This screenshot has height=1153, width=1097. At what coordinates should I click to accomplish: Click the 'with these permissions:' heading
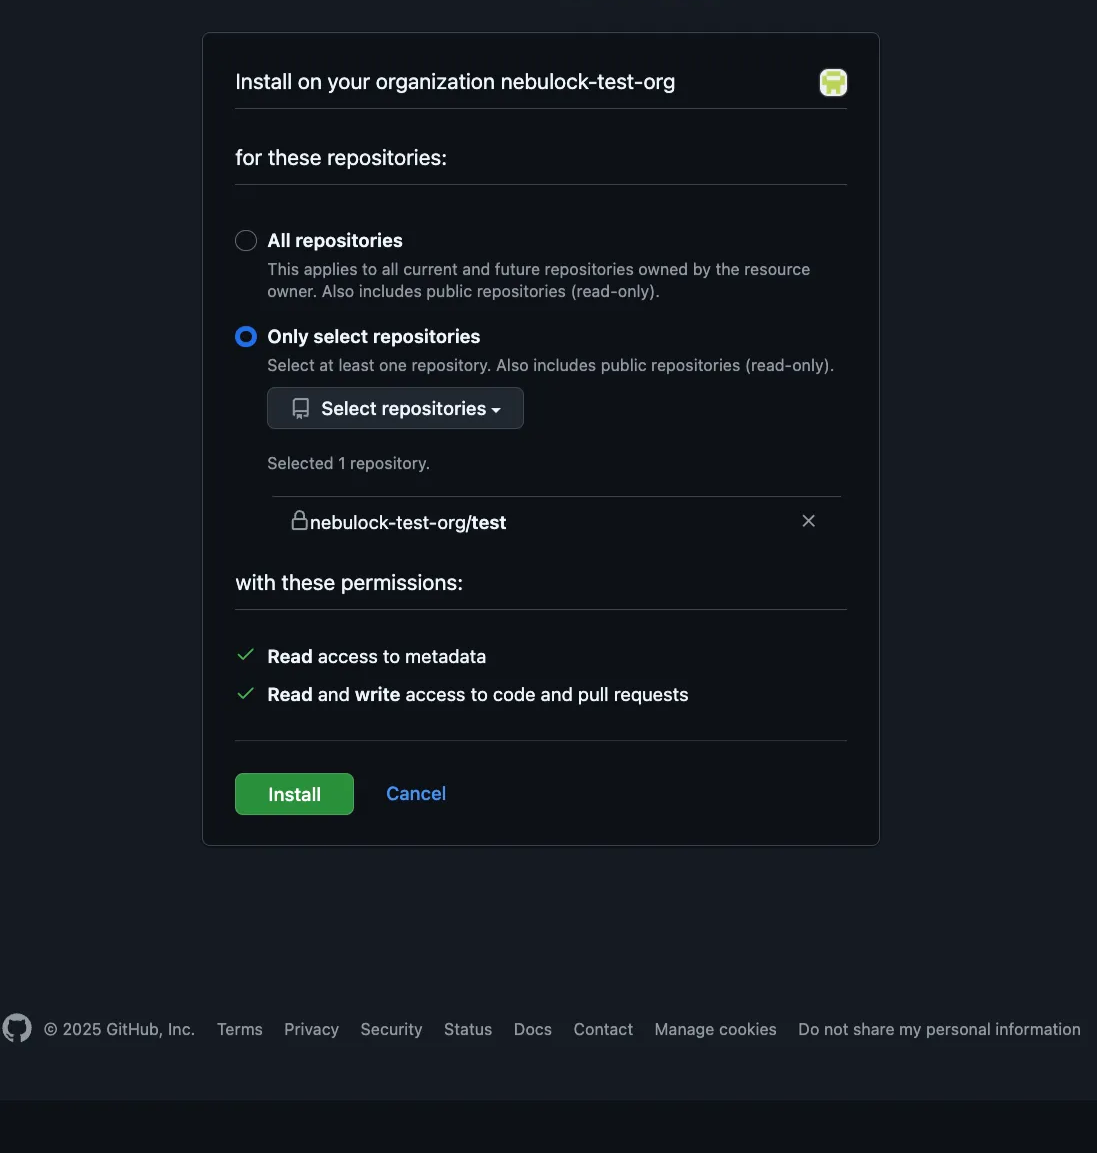(349, 582)
